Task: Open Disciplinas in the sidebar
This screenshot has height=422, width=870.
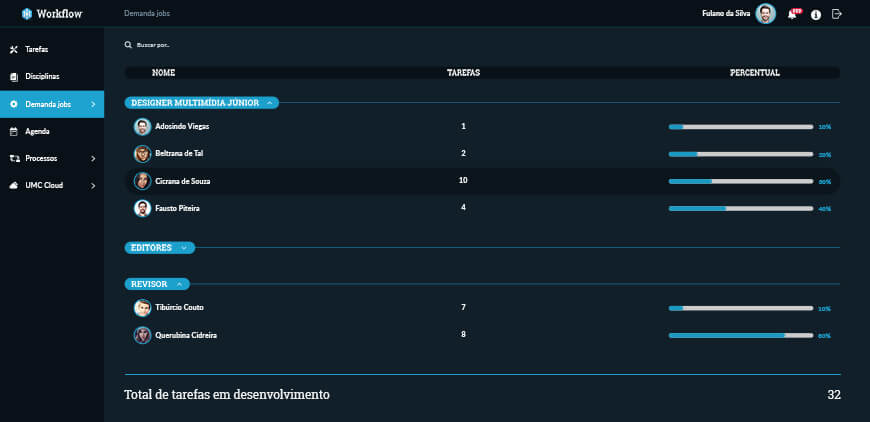Action: 42,76
